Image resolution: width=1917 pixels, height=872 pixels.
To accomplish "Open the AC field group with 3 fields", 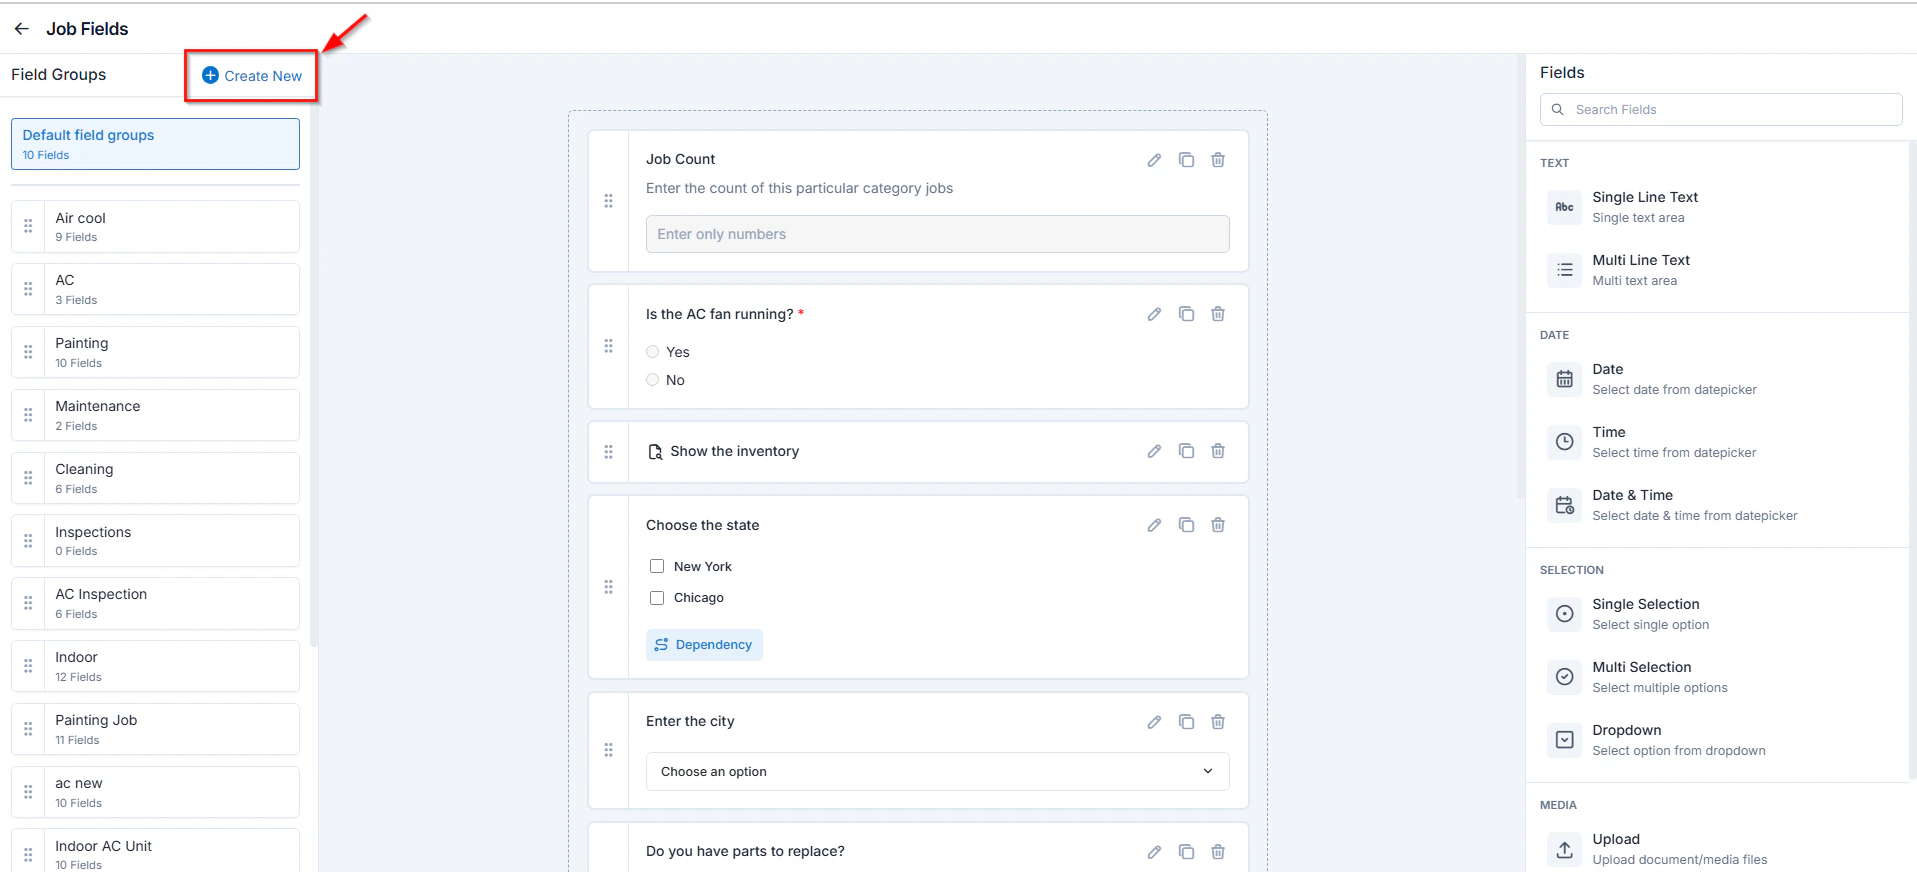I will click(x=155, y=289).
